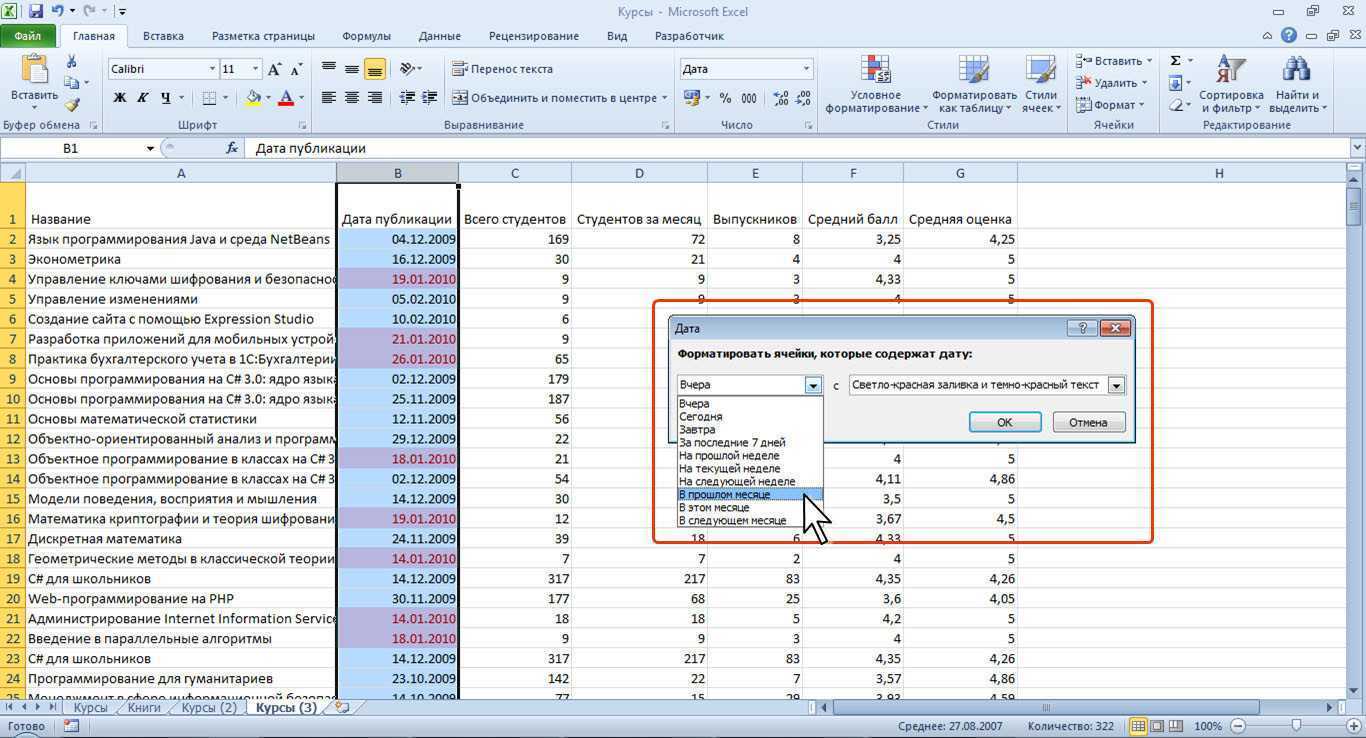This screenshot has width=1366, height=738.
Task: Toggle italic formatting
Action: pos(142,98)
